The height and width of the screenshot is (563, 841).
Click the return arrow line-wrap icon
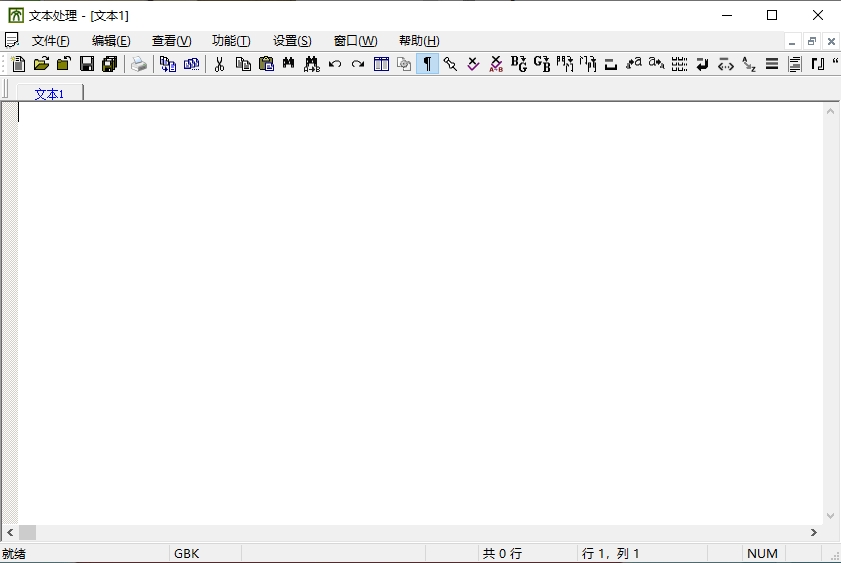click(x=702, y=64)
